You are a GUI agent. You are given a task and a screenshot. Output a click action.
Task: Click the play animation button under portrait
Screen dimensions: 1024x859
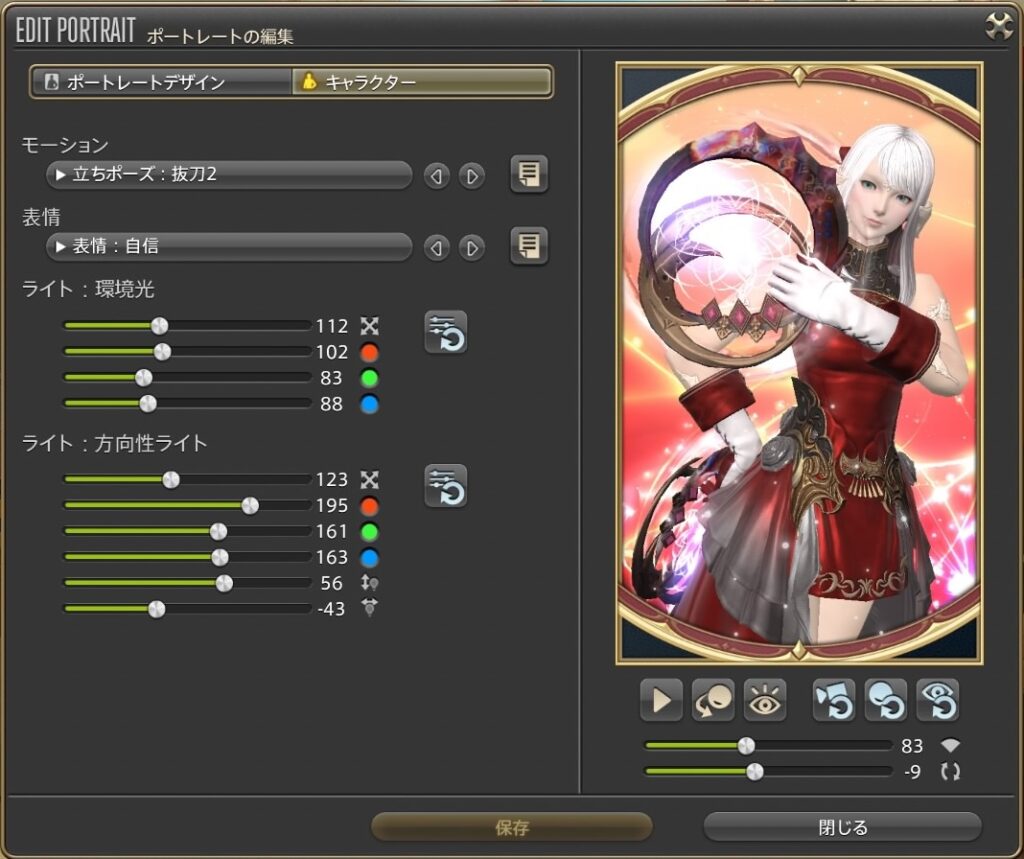661,700
